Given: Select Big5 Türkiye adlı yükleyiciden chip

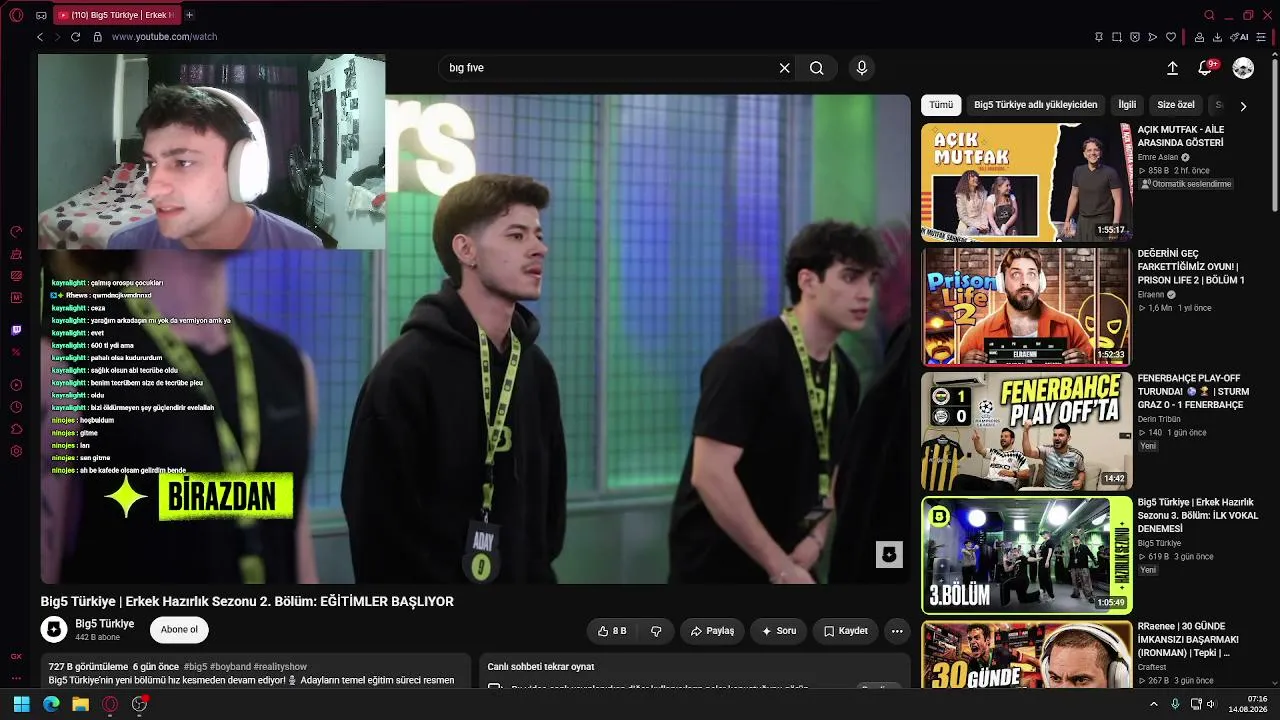Looking at the screenshot, I should (1035, 105).
